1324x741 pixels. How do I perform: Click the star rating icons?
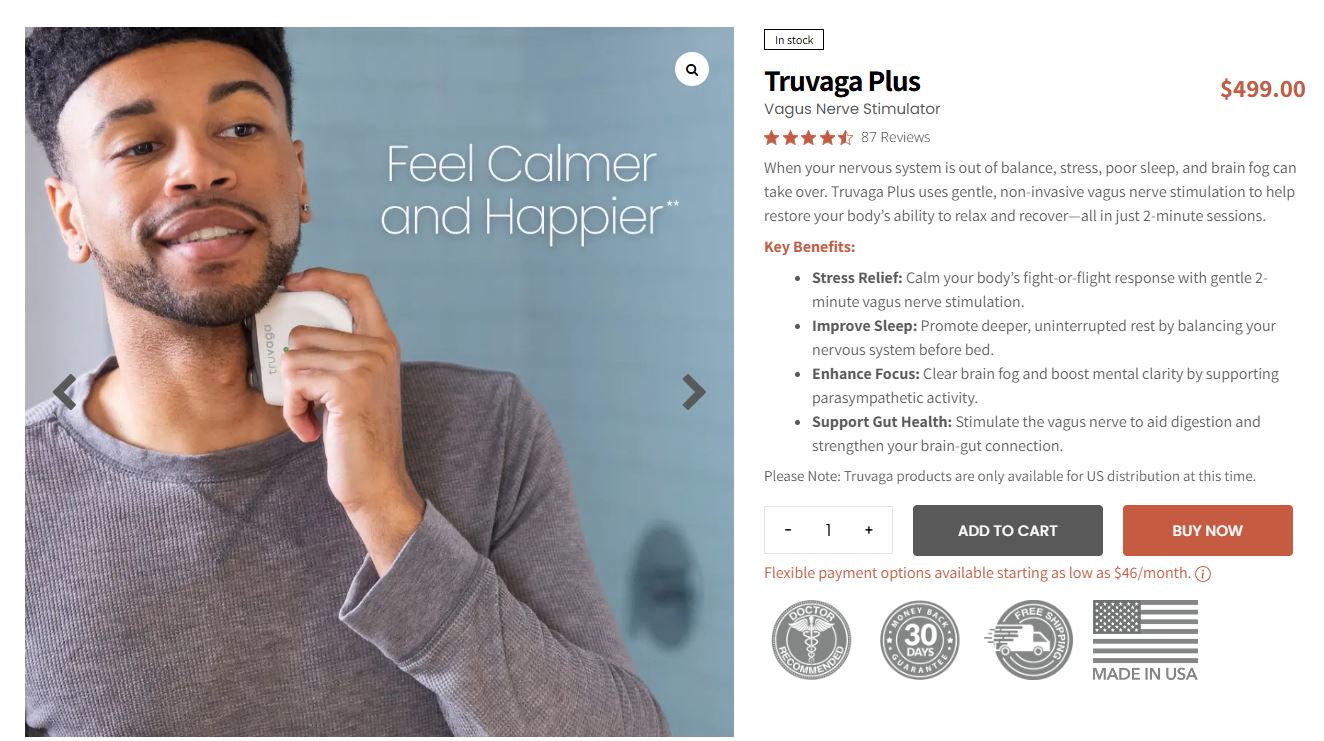point(808,138)
